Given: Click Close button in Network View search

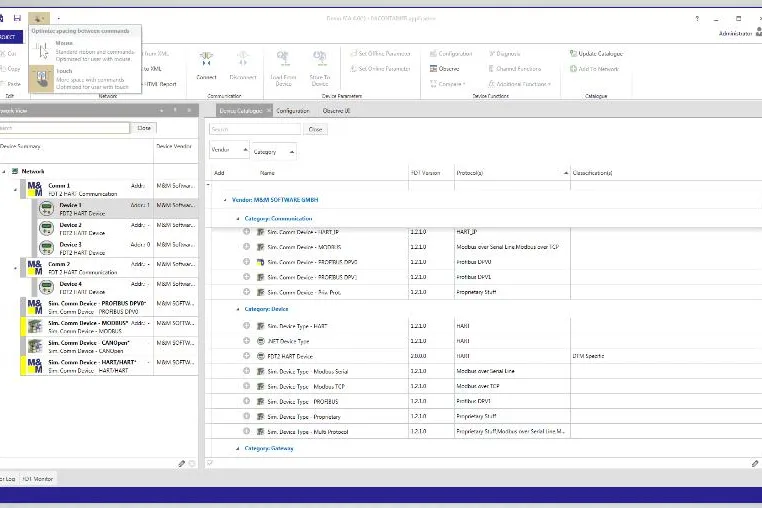Looking at the screenshot, I should tap(144, 128).
